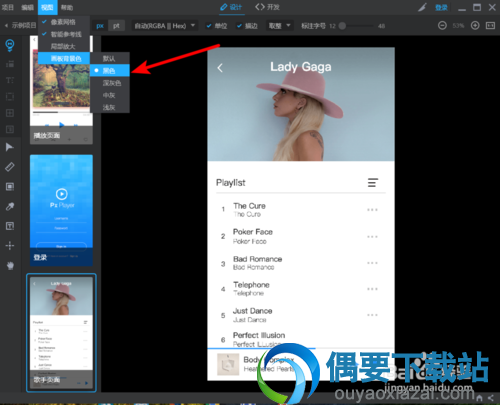The image size is (500, 405).
Task: Open the 自动(RGBA || Hex) color format dropdown
Action: tap(164, 26)
